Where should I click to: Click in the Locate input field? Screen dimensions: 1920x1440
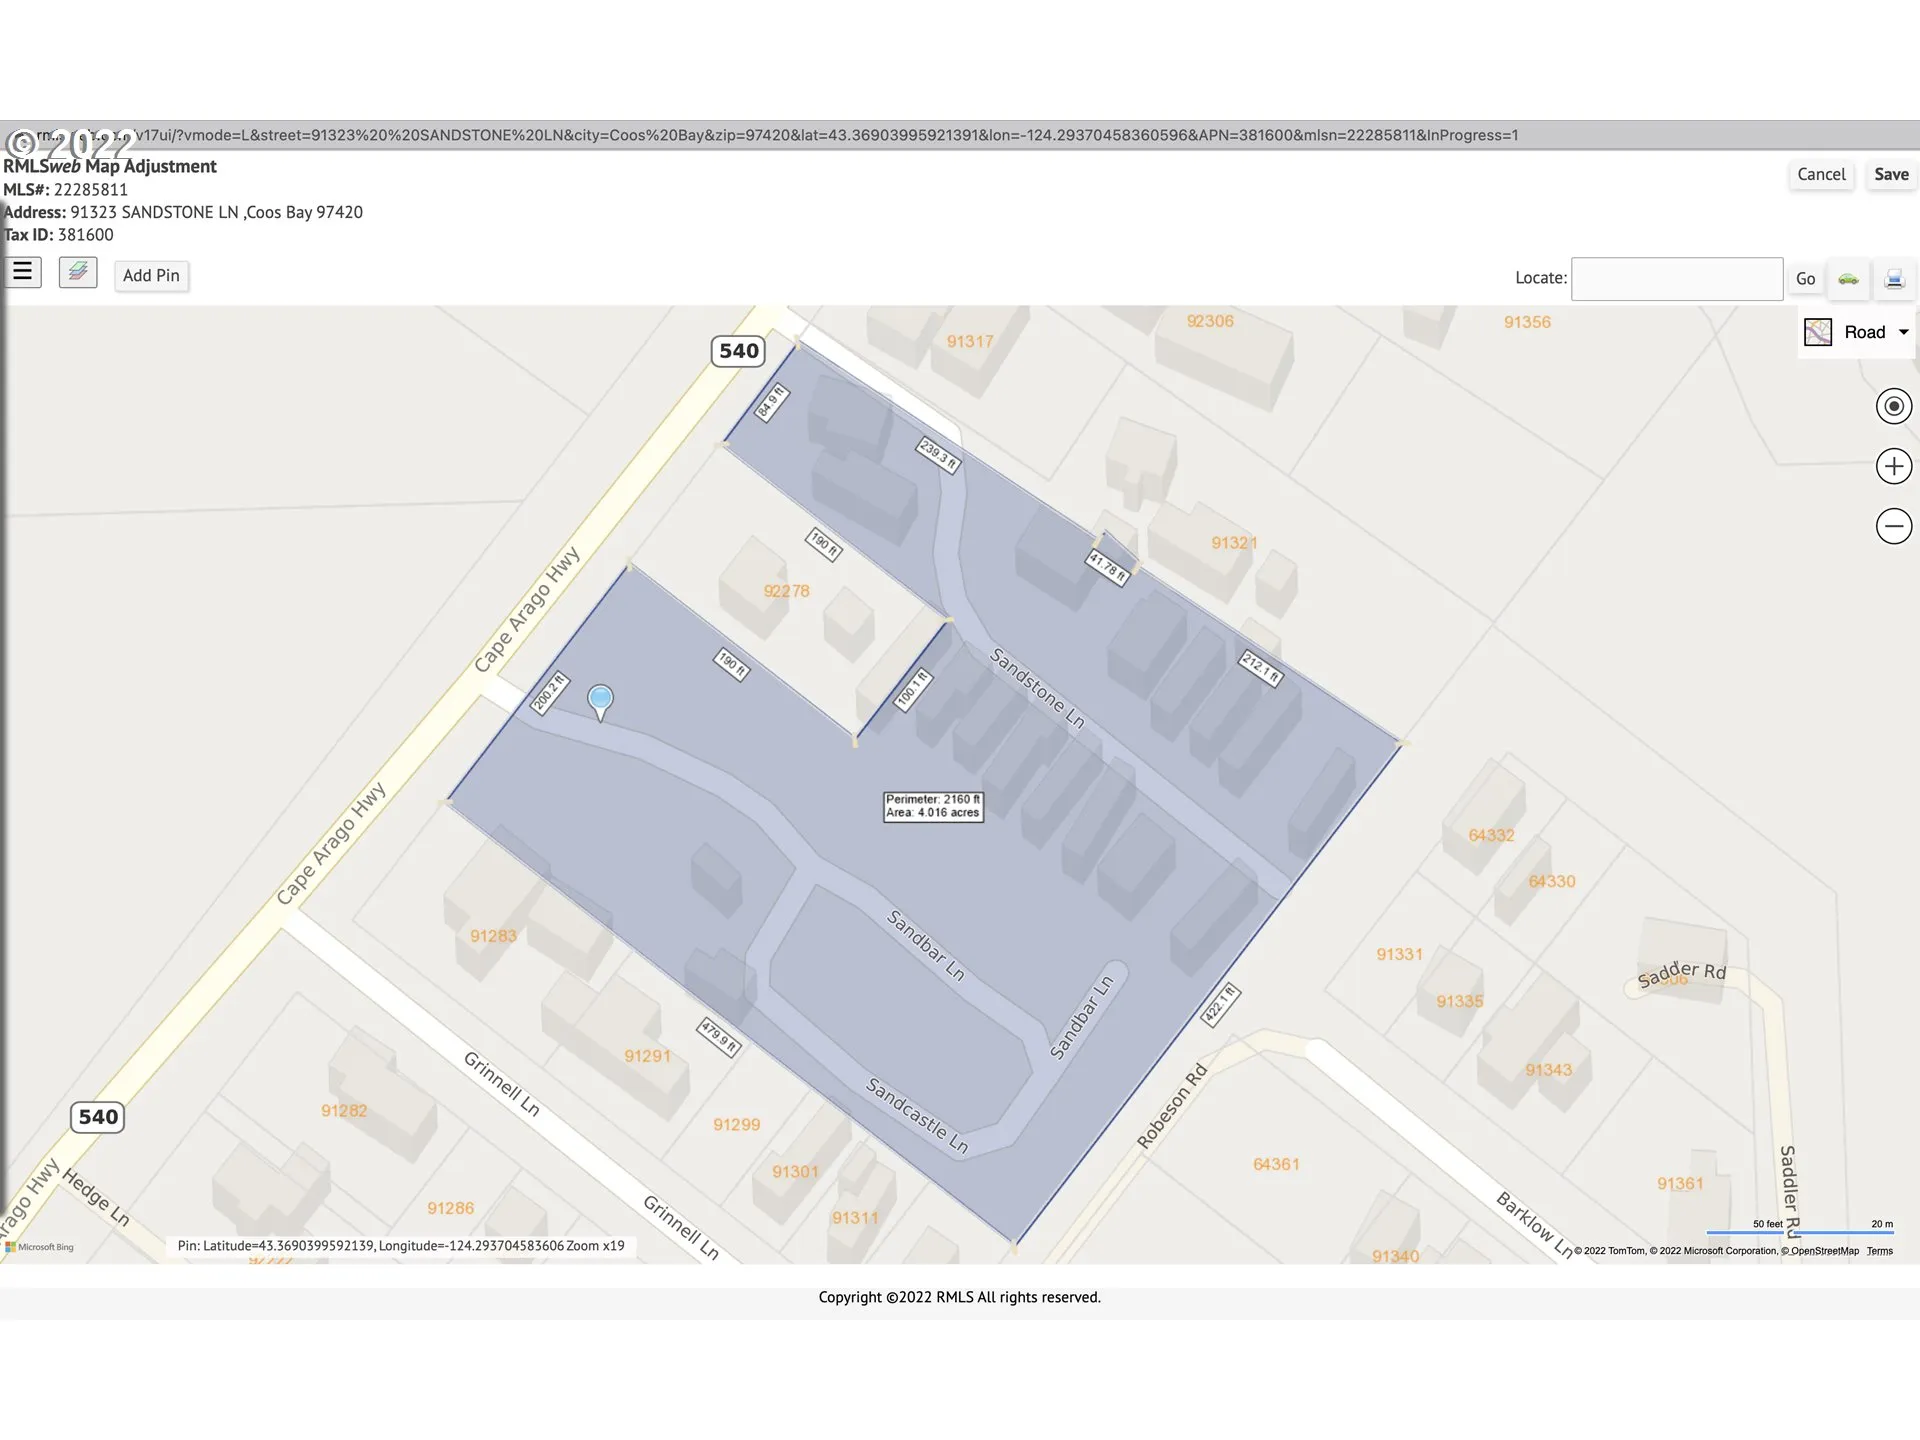click(1676, 279)
